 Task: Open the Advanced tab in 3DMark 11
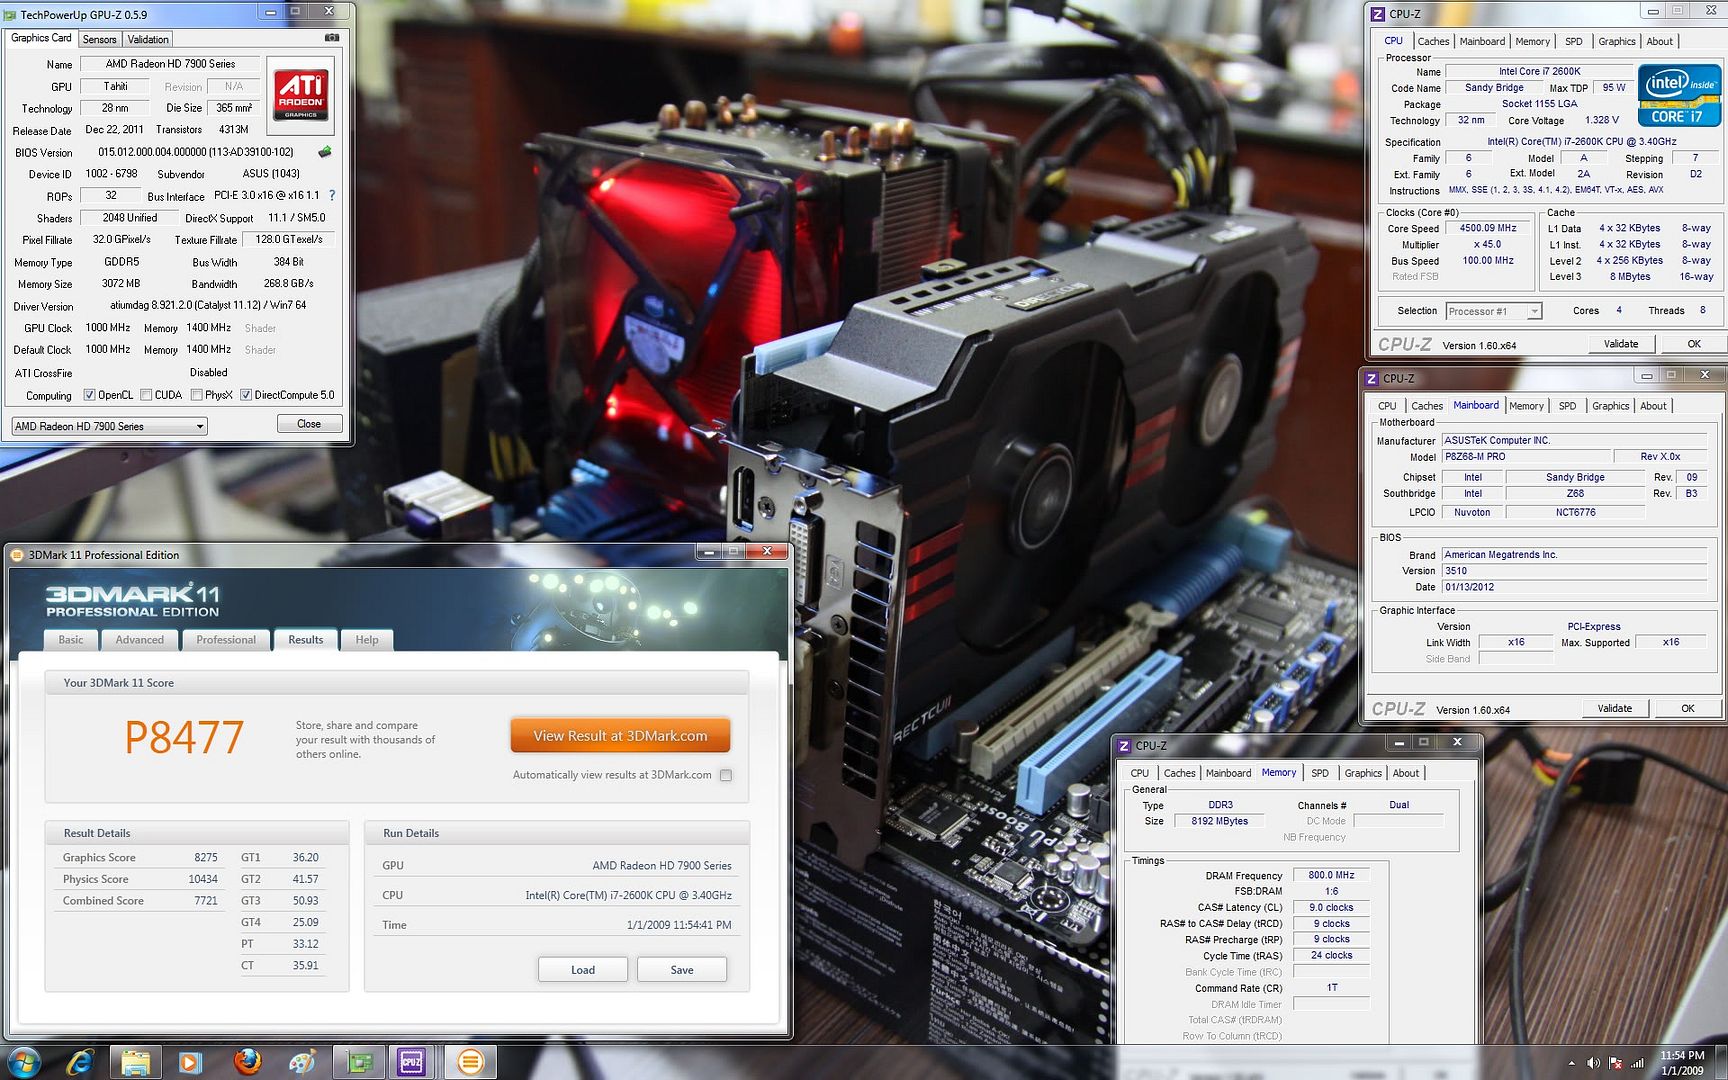pyautogui.click(x=140, y=640)
